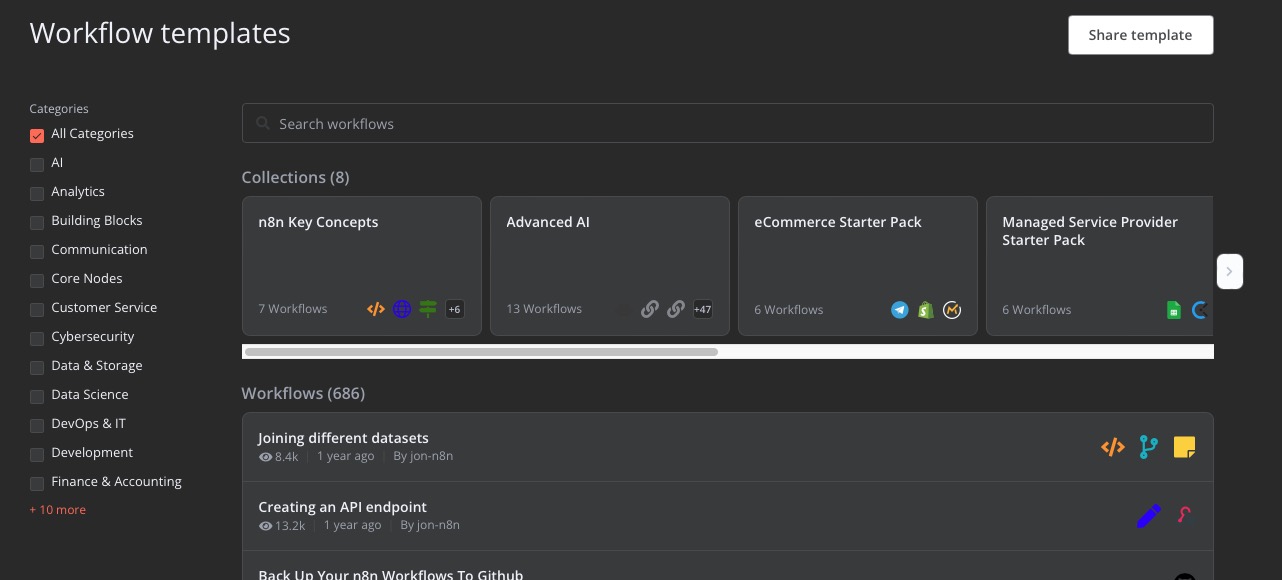This screenshot has height=580, width=1282.
Task: Select the orange Code node icon on Joining different datasets
Action: 1112,447
